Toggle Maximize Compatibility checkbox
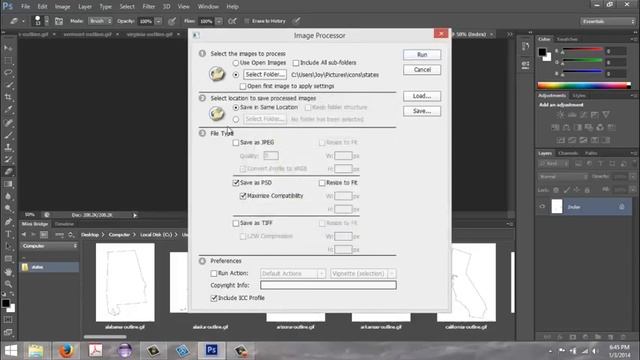This screenshot has width=640, height=360. 243,196
